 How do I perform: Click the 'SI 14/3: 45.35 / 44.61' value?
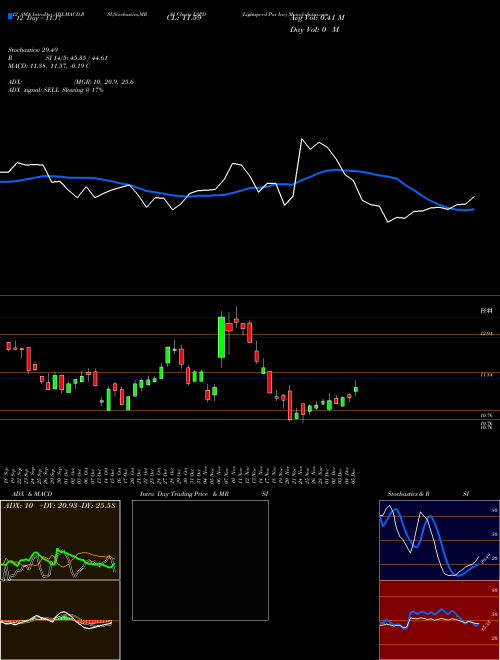[77, 58]
